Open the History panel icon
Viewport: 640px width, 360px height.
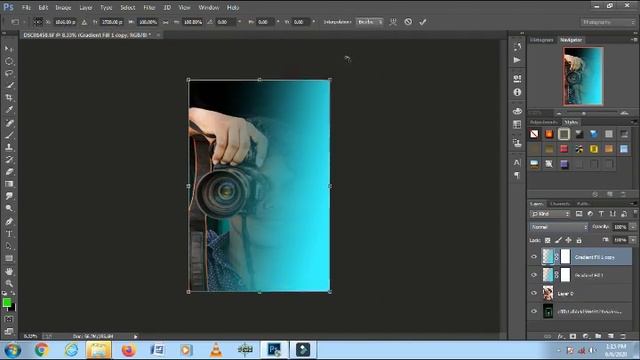[517, 47]
